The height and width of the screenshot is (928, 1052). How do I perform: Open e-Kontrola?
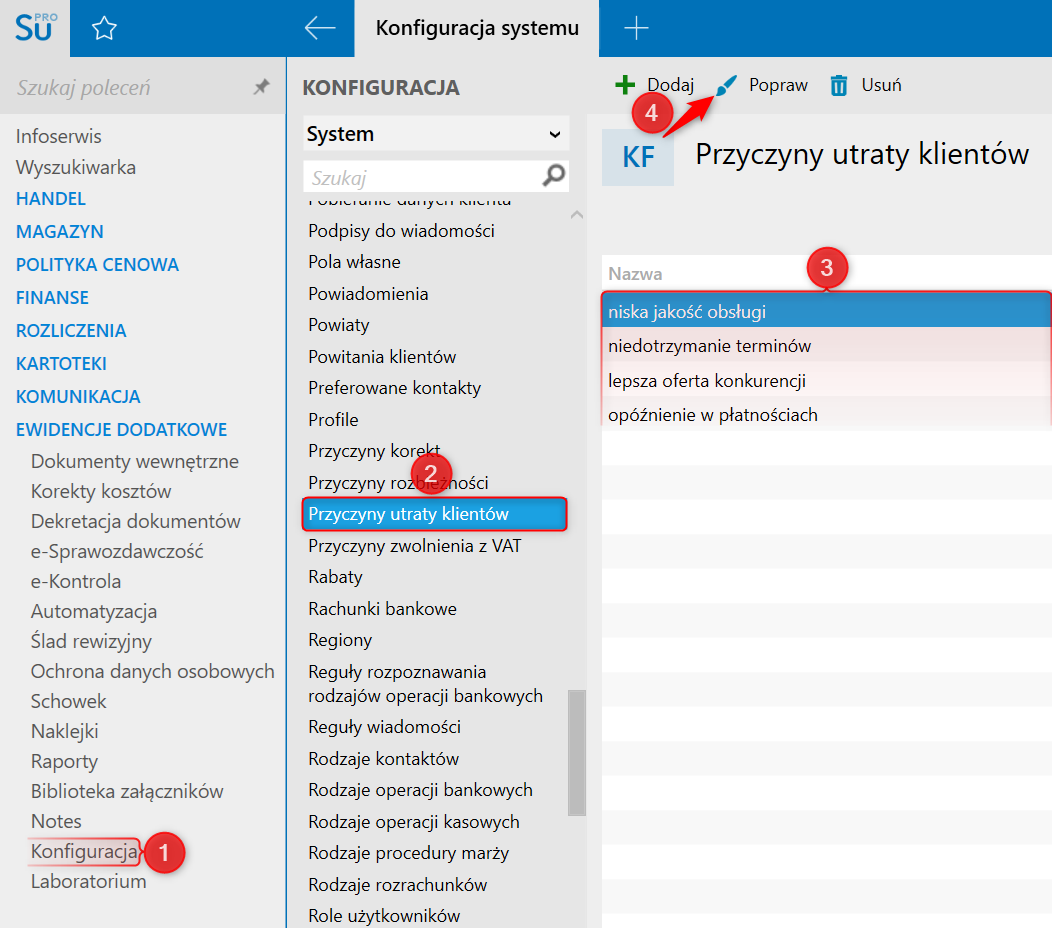(x=76, y=581)
